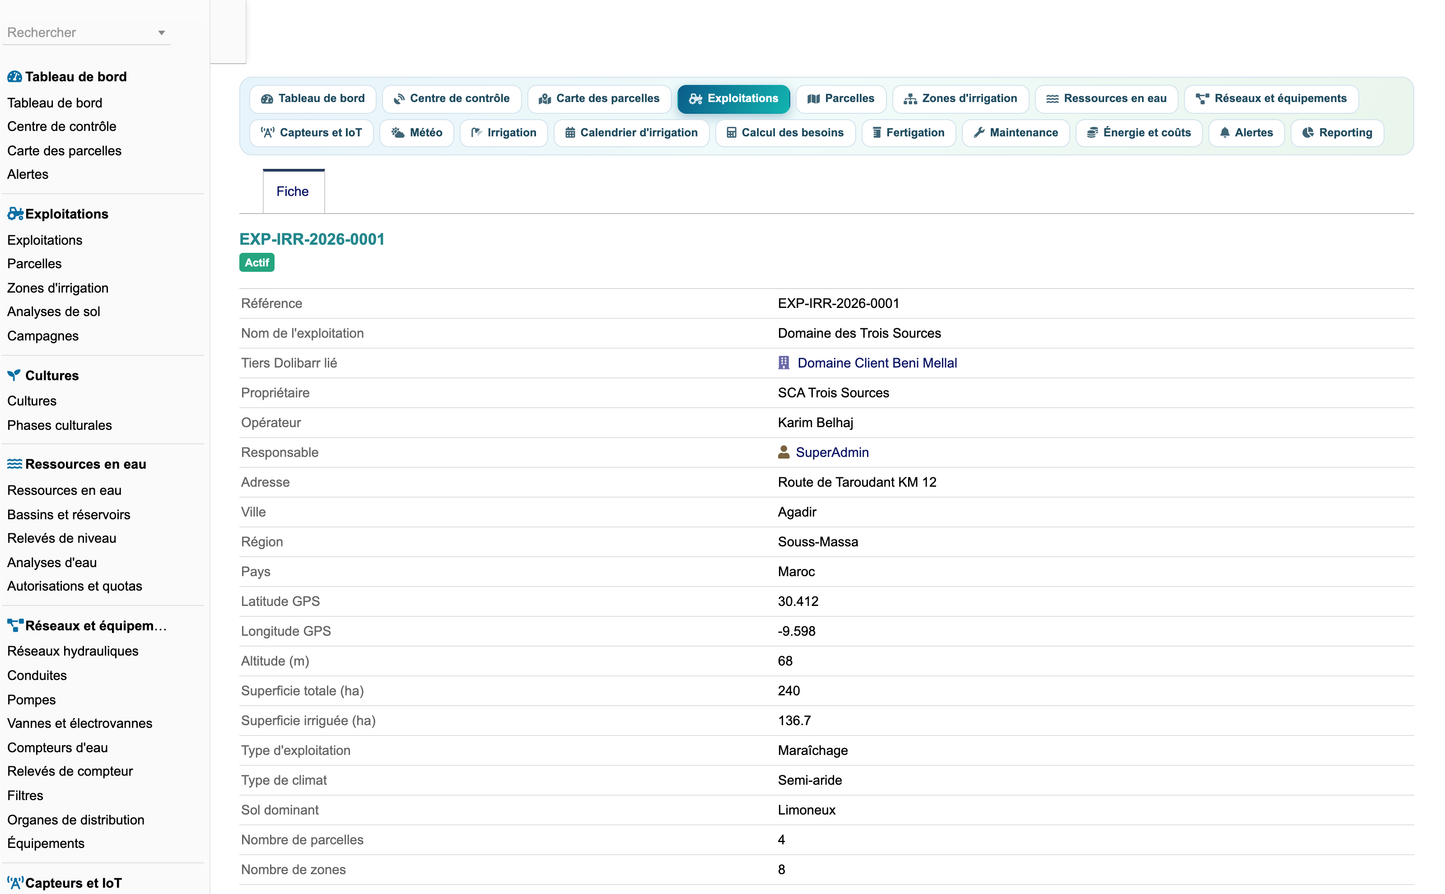Screen dimensions: 1445x894
Task: Click the bell icon in Alertes toolbar button
Action: pyautogui.click(x=1225, y=133)
